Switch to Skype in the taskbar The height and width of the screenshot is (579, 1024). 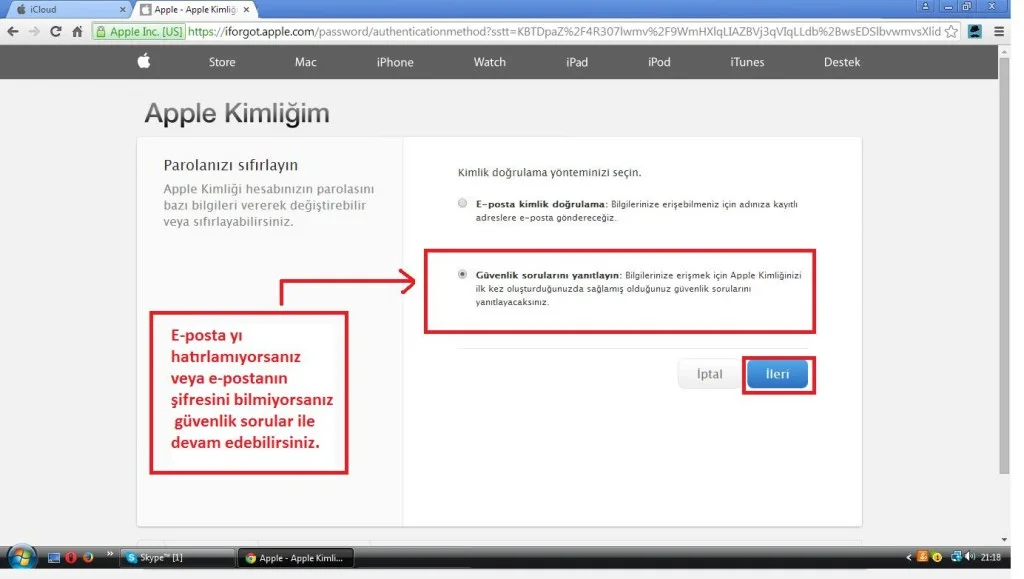[178, 557]
